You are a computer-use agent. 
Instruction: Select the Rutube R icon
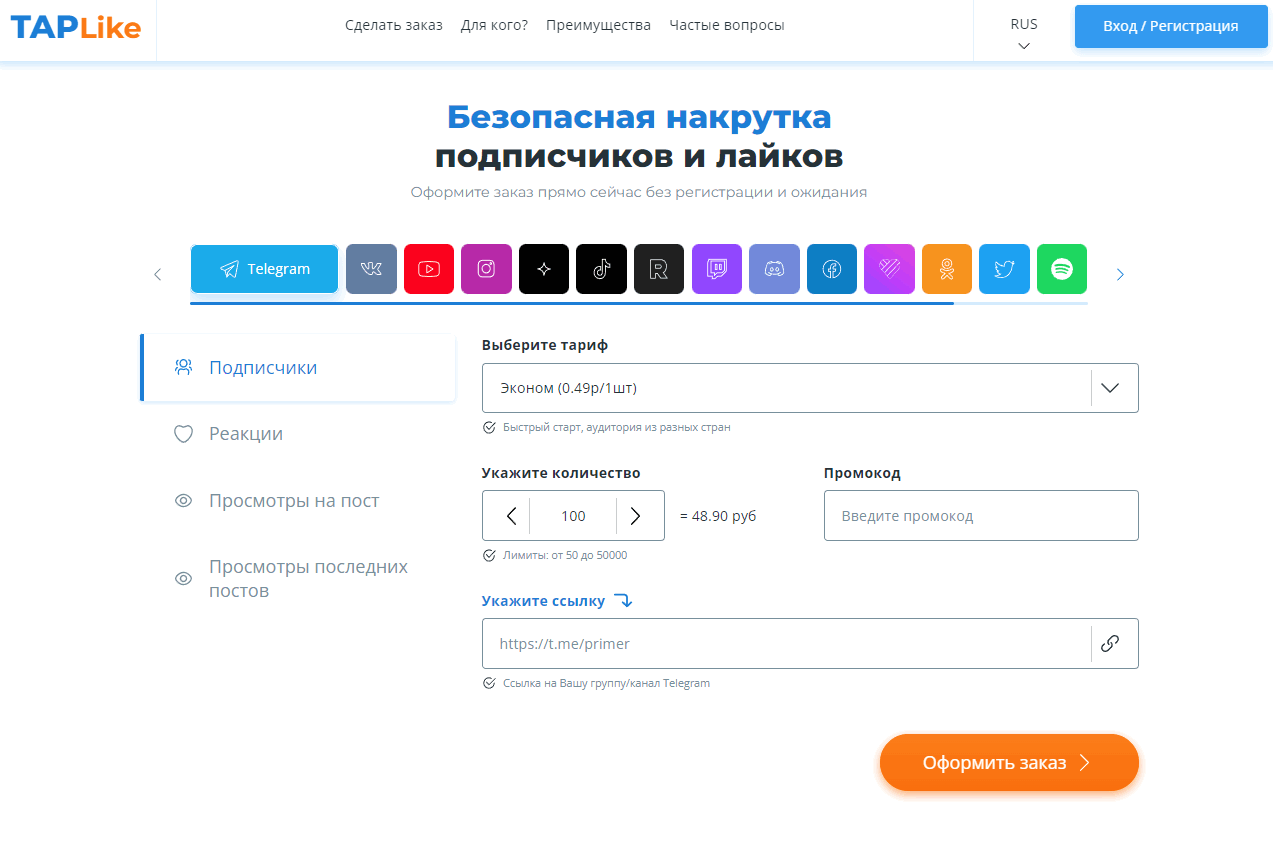click(659, 269)
